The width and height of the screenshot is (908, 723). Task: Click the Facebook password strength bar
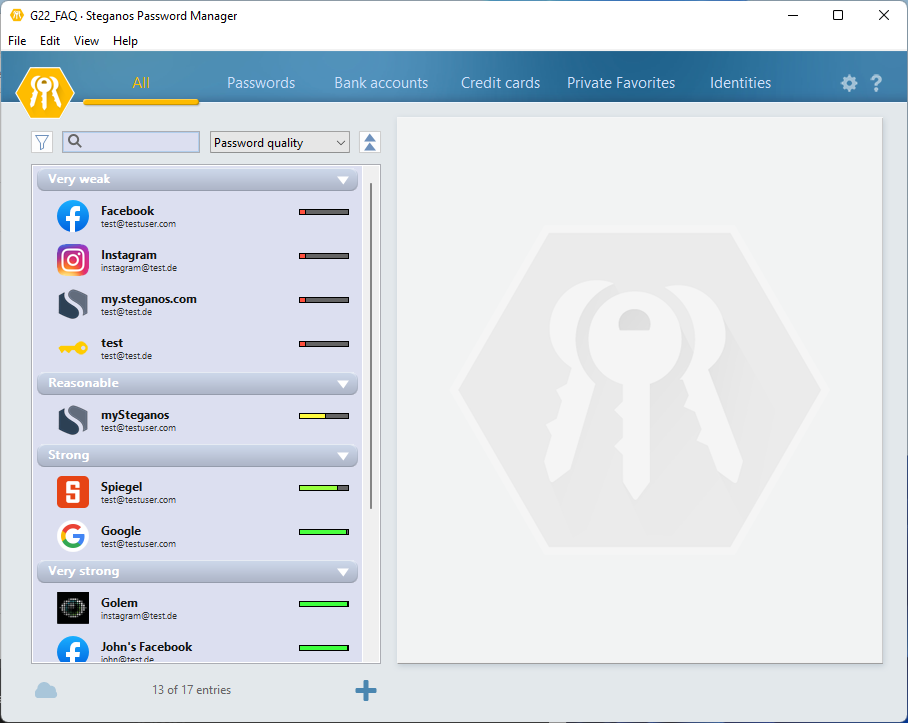(x=324, y=212)
